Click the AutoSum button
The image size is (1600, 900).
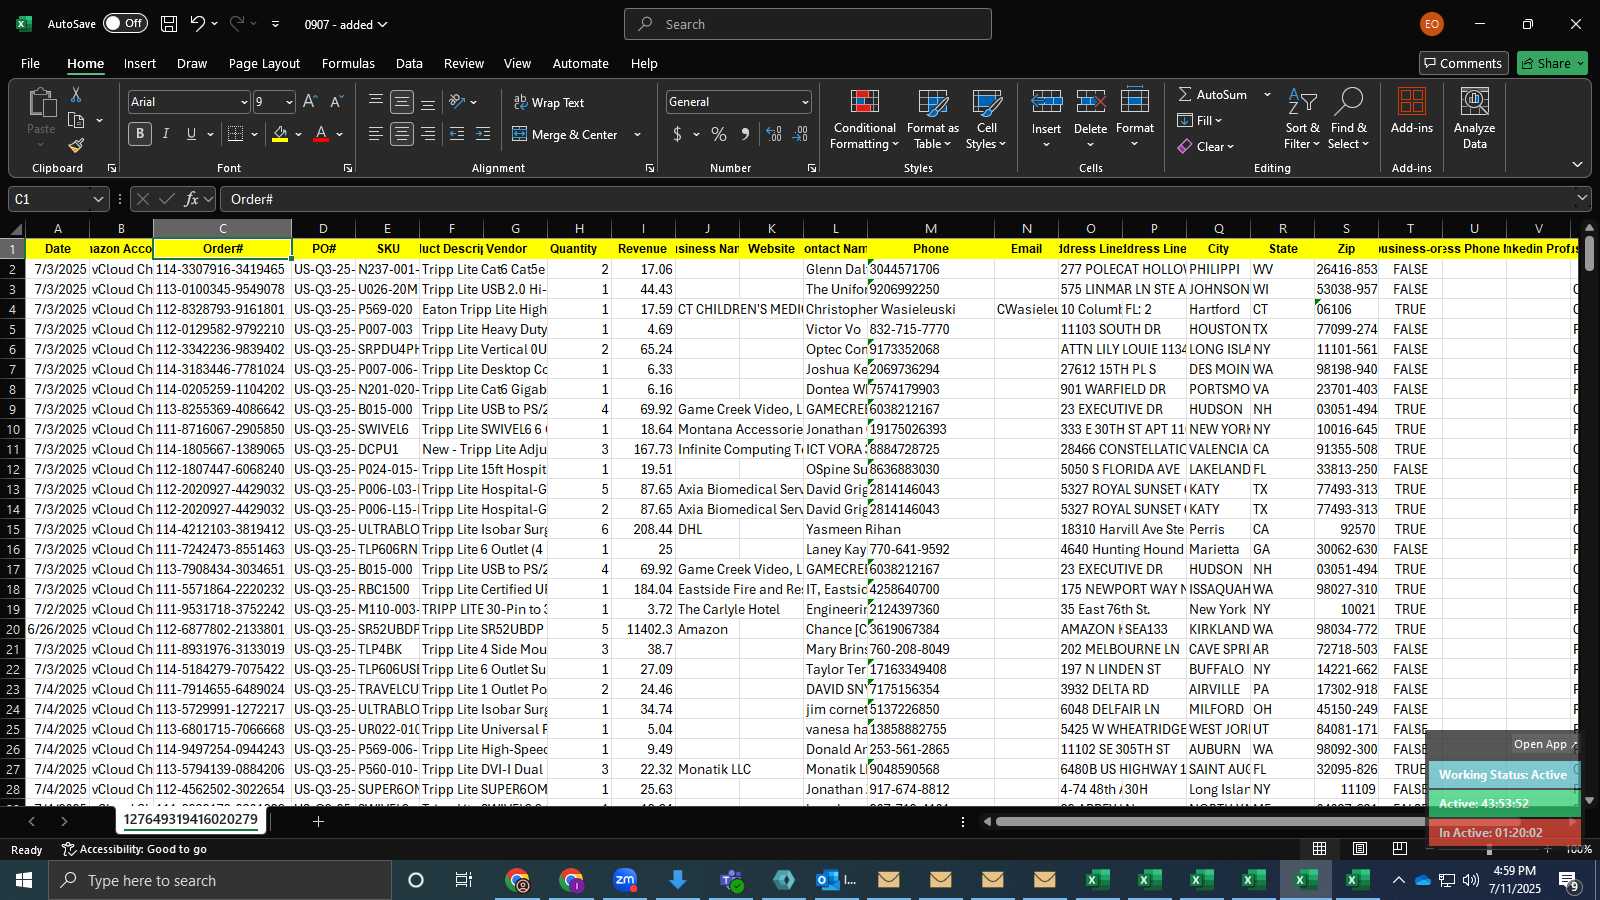1212,94
